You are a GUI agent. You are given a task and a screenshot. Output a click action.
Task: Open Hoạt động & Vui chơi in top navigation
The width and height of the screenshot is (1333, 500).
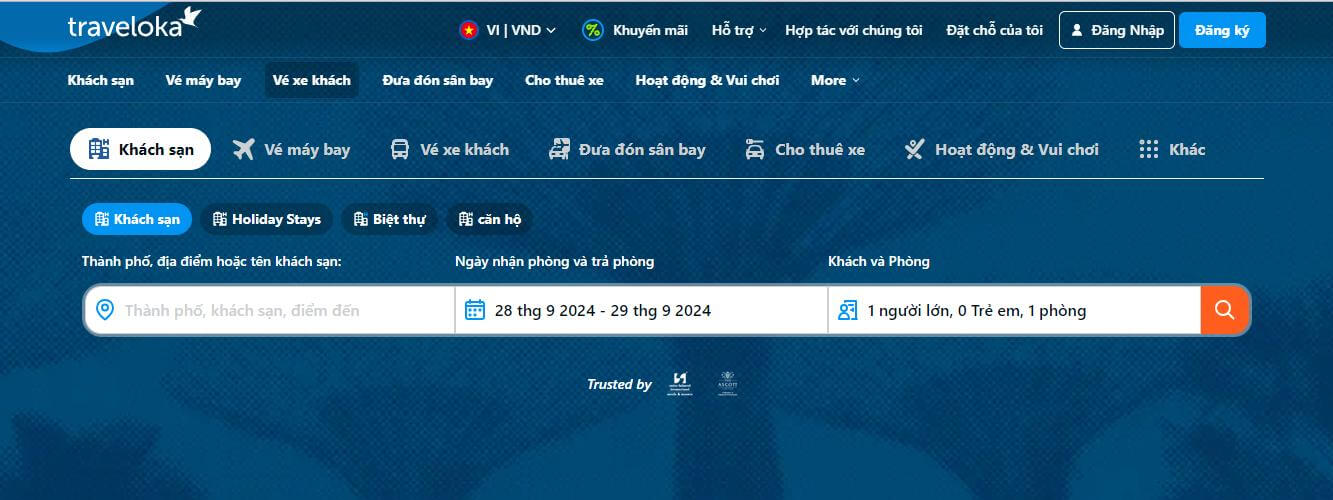coord(707,80)
